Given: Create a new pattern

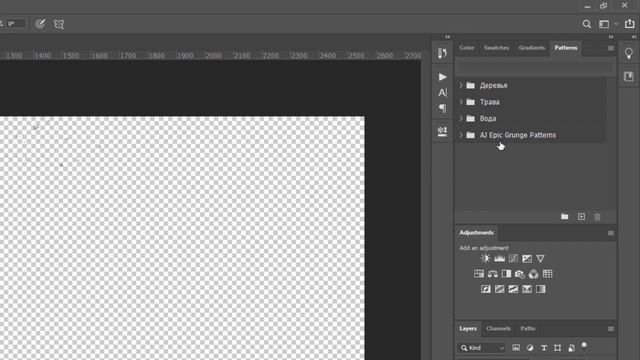Looking at the screenshot, I should tap(581, 217).
